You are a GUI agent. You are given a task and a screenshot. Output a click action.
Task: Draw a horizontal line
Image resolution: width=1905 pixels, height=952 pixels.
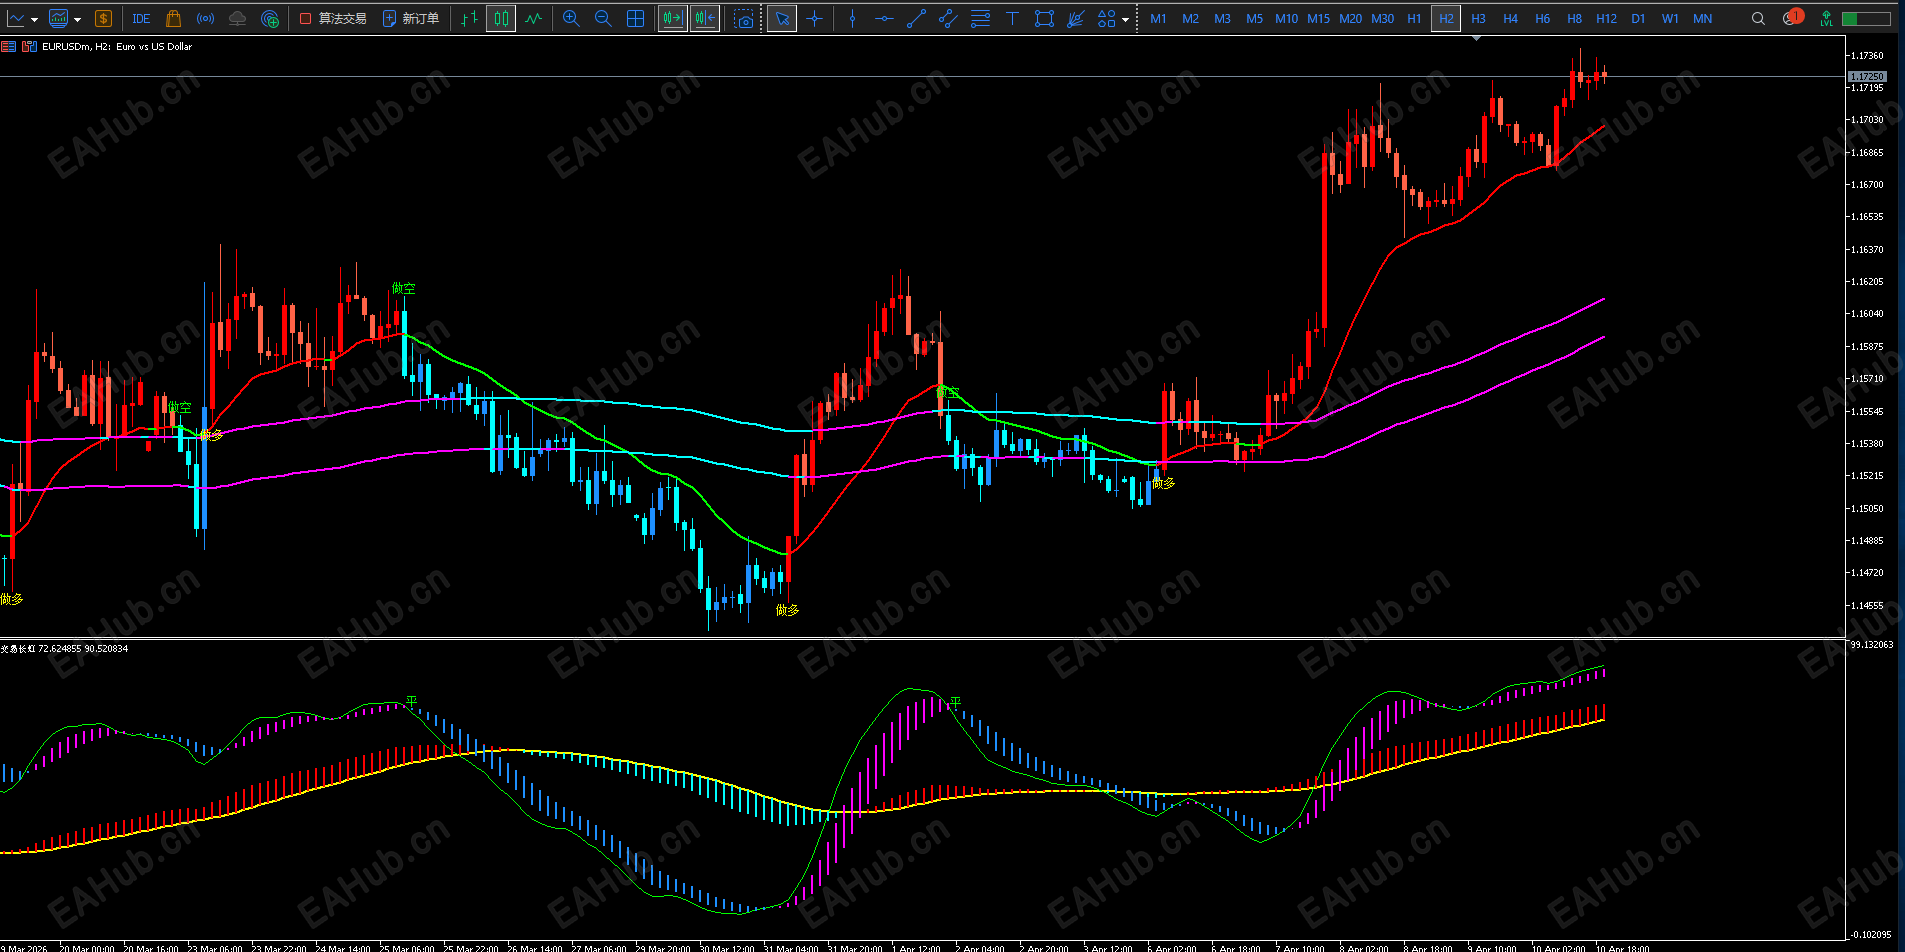click(x=884, y=18)
